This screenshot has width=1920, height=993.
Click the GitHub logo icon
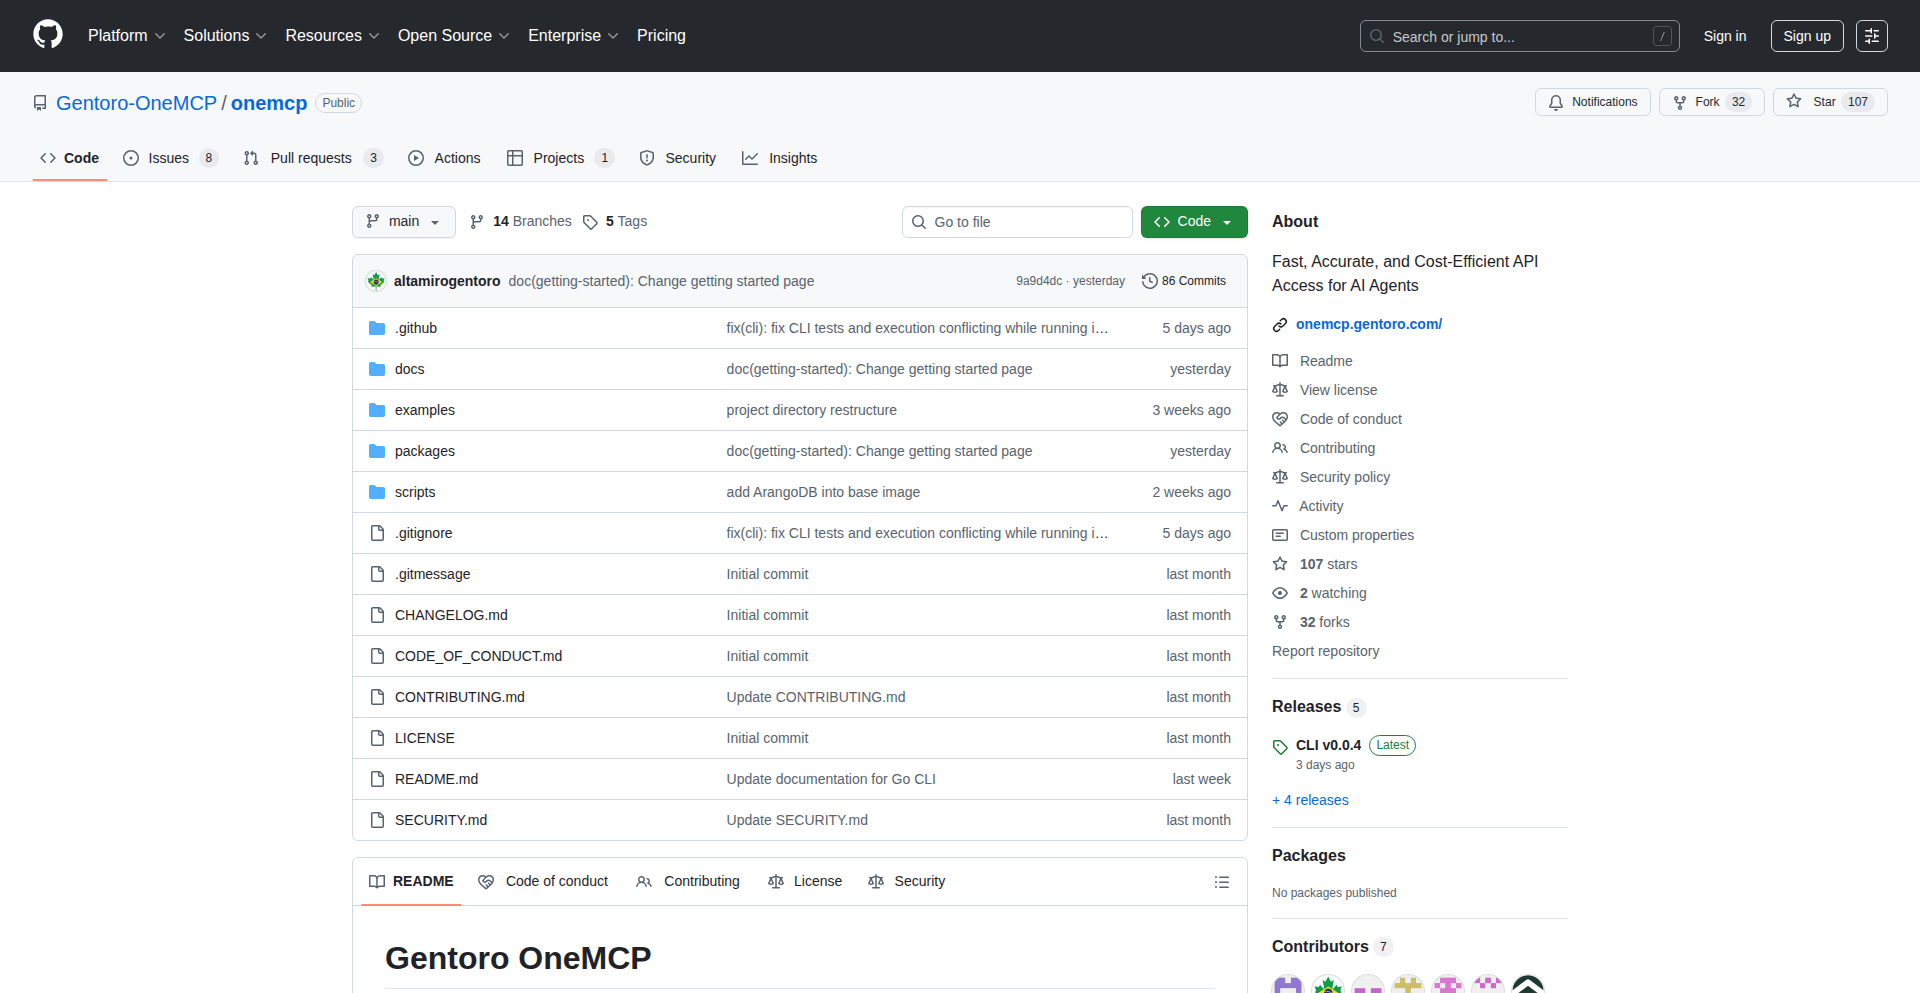(x=48, y=35)
